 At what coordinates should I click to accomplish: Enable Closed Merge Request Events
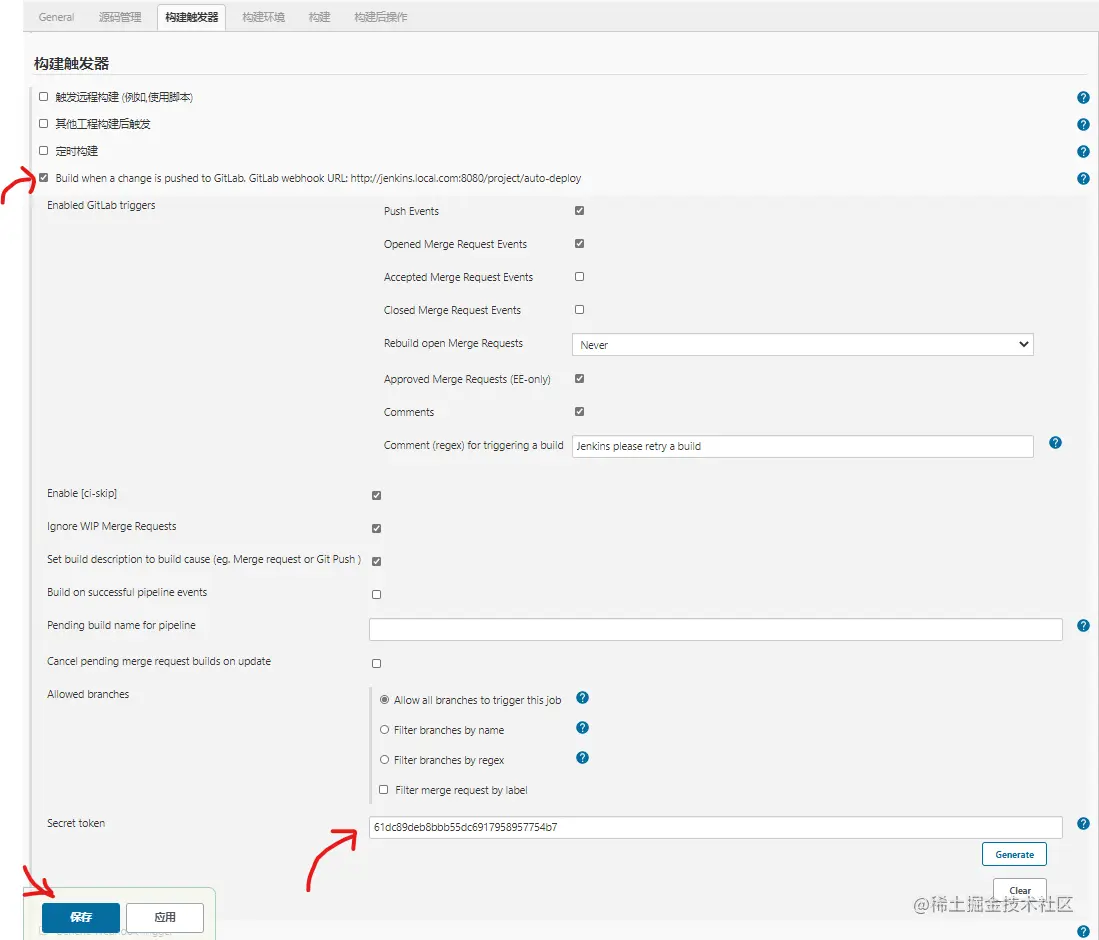point(579,309)
